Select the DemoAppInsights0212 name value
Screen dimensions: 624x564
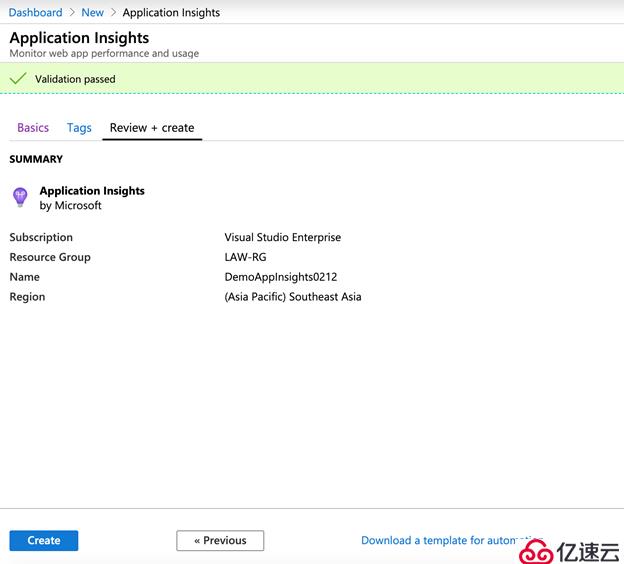[x=281, y=277]
